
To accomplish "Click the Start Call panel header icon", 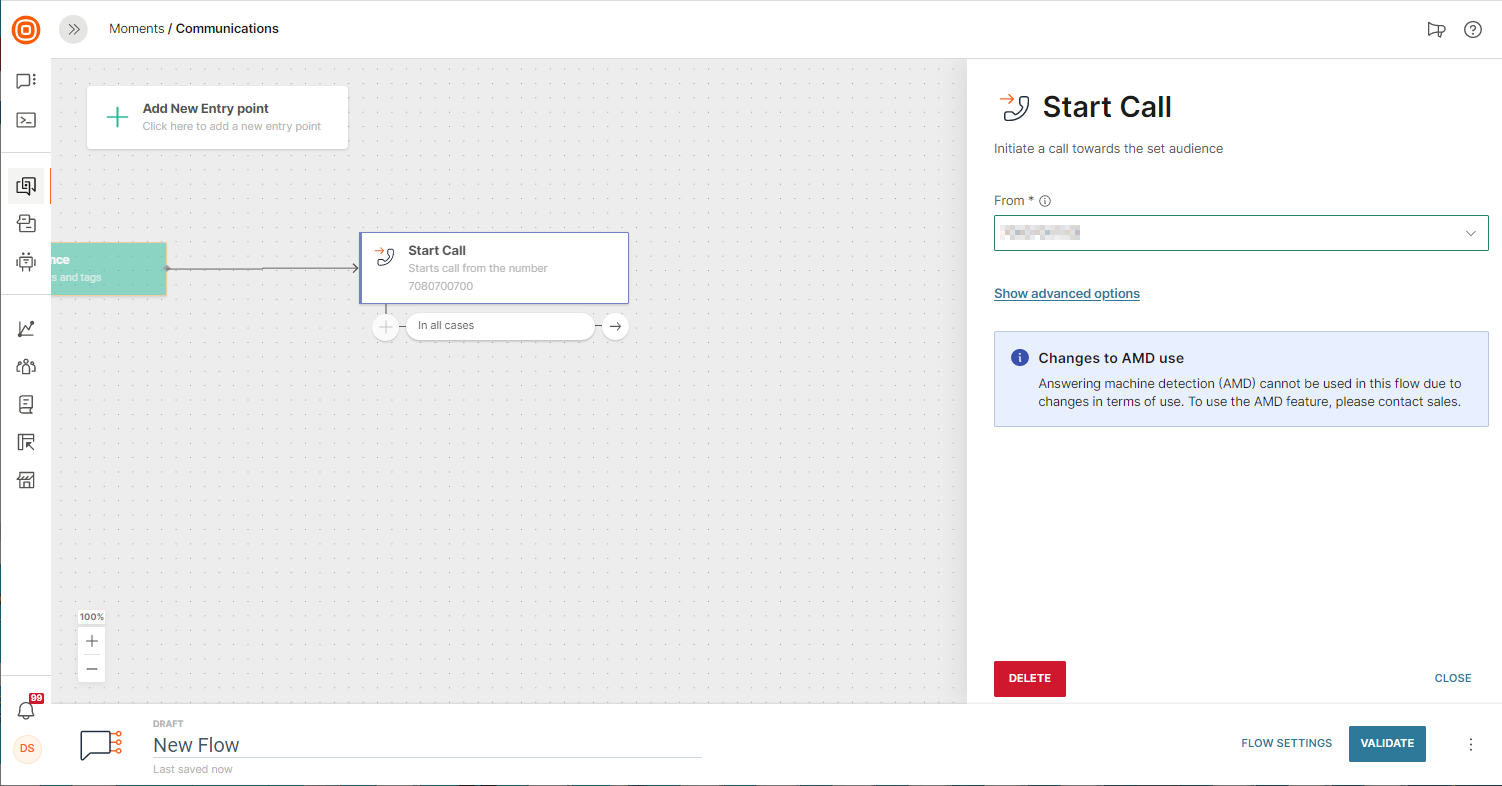I will pyautogui.click(x=1015, y=107).
